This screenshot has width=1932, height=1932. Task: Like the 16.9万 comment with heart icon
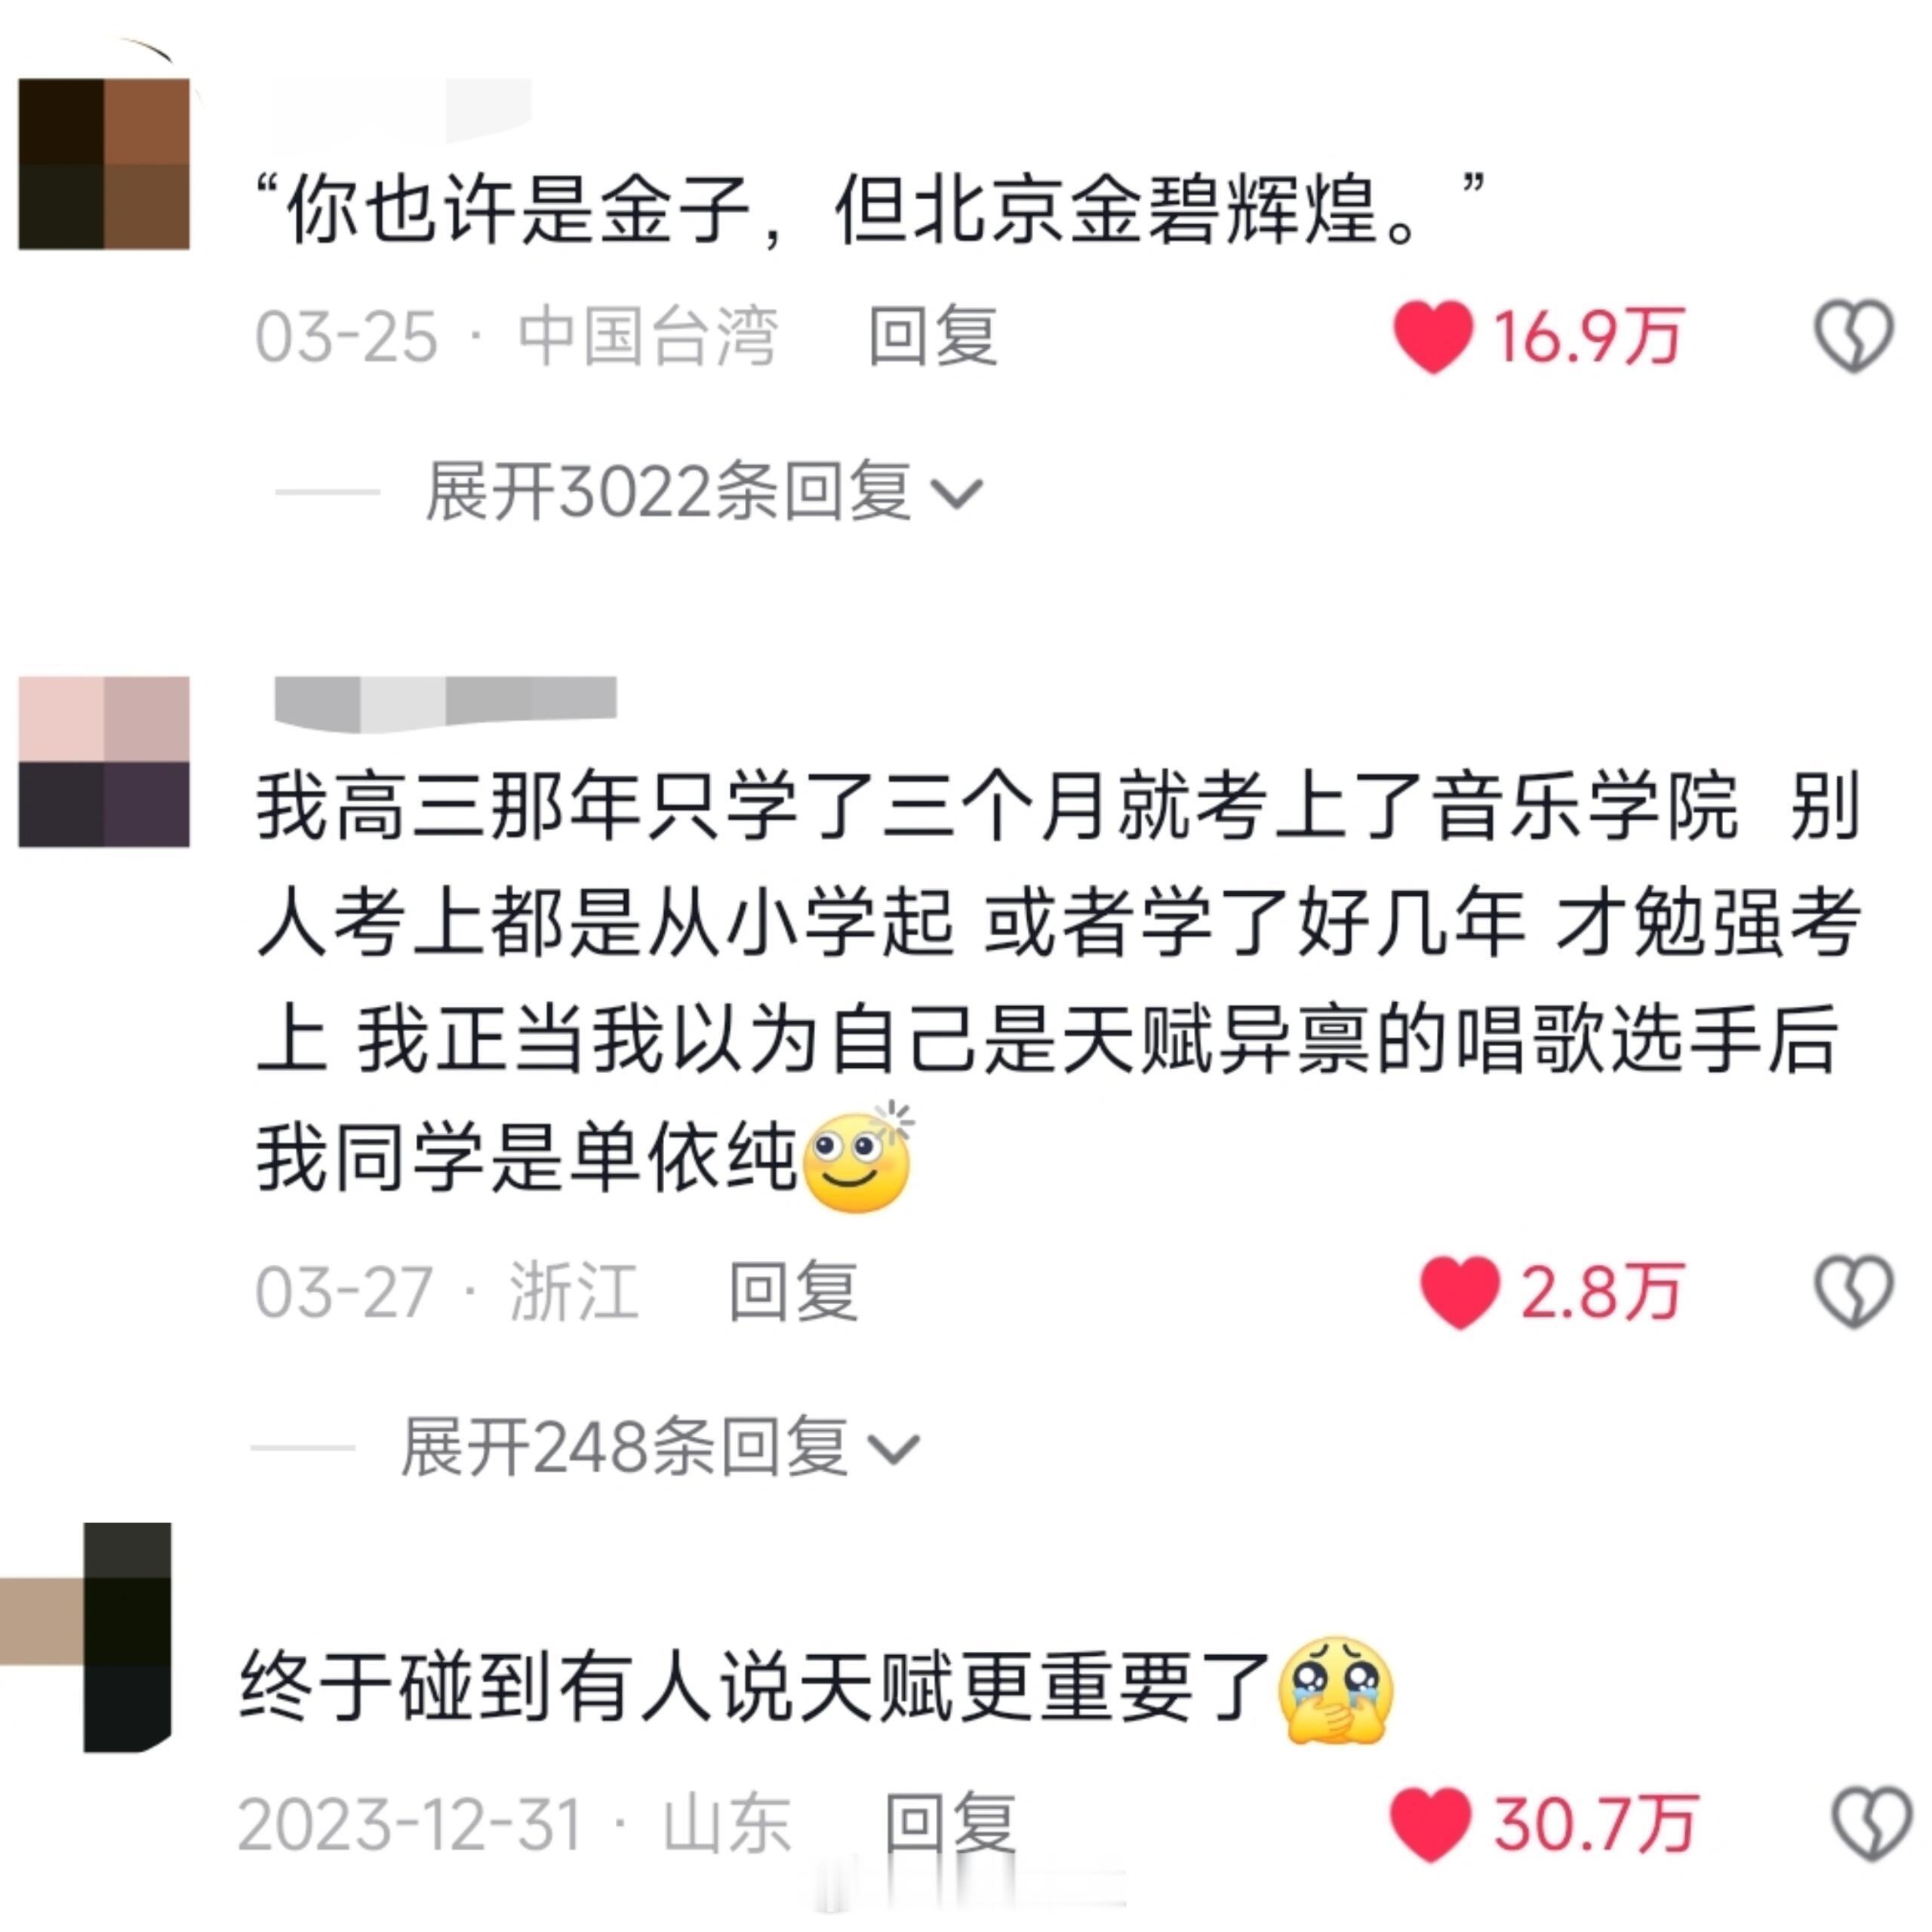point(1433,337)
